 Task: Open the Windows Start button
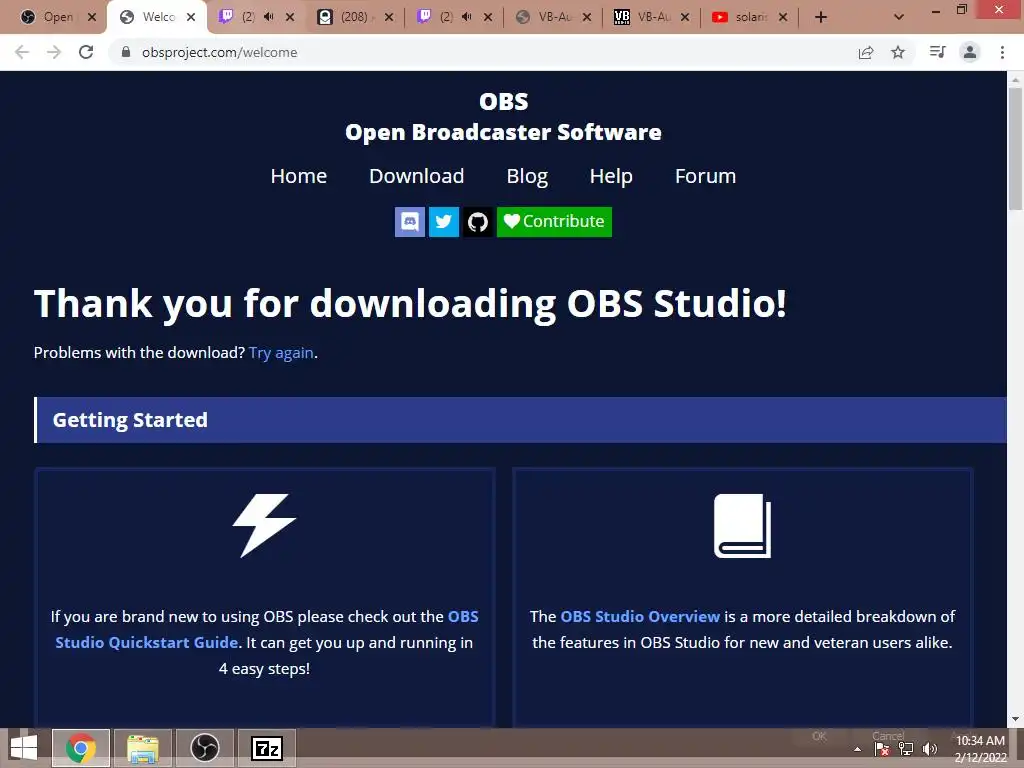(24, 748)
